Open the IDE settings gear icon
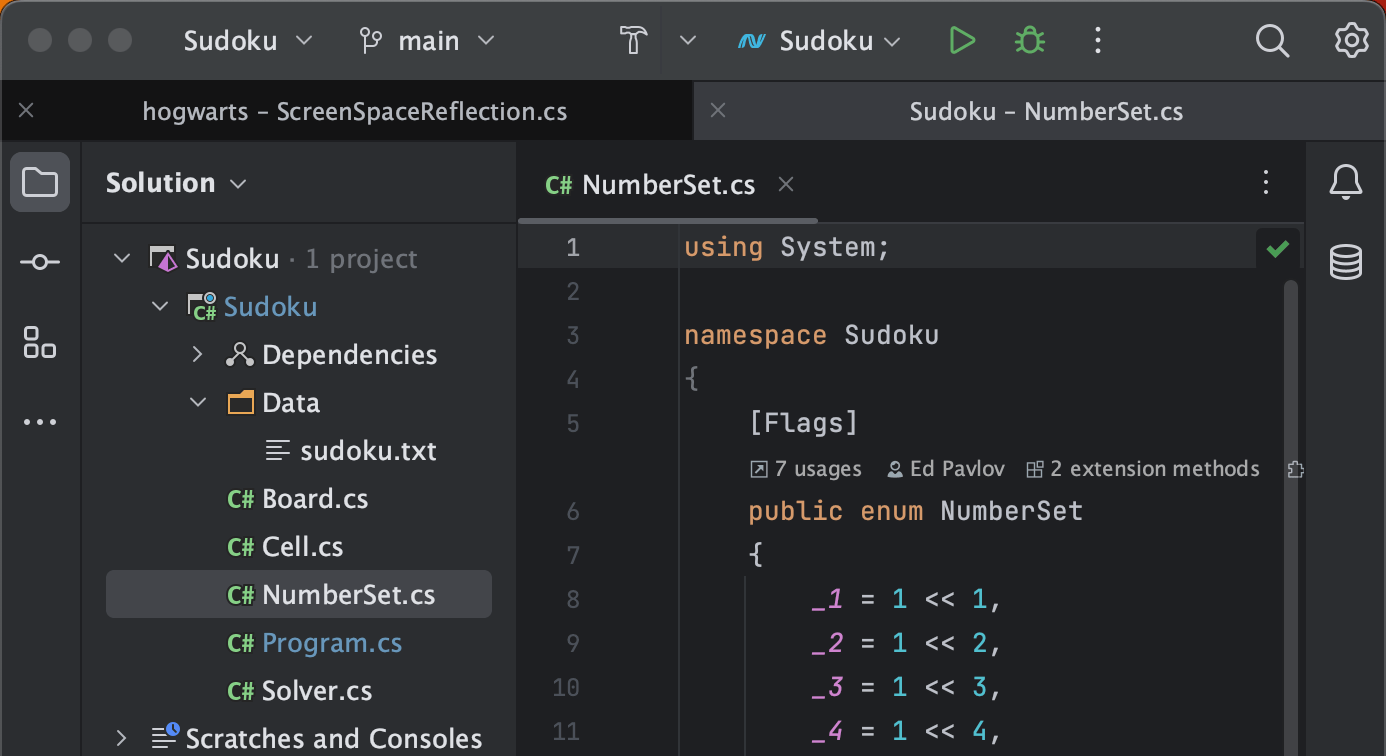1386x756 pixels. (x=1351, y=41)
